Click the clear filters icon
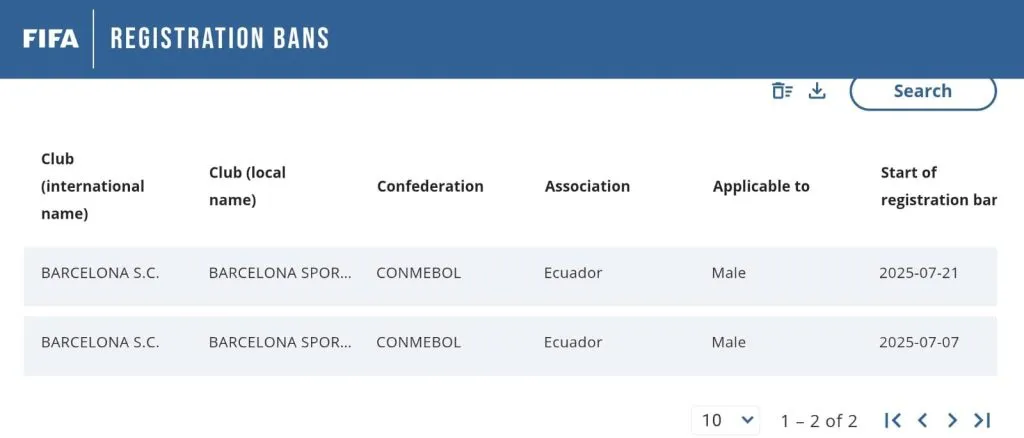The width and height of the screenshot is (1024, 438). tap(782, 91)
